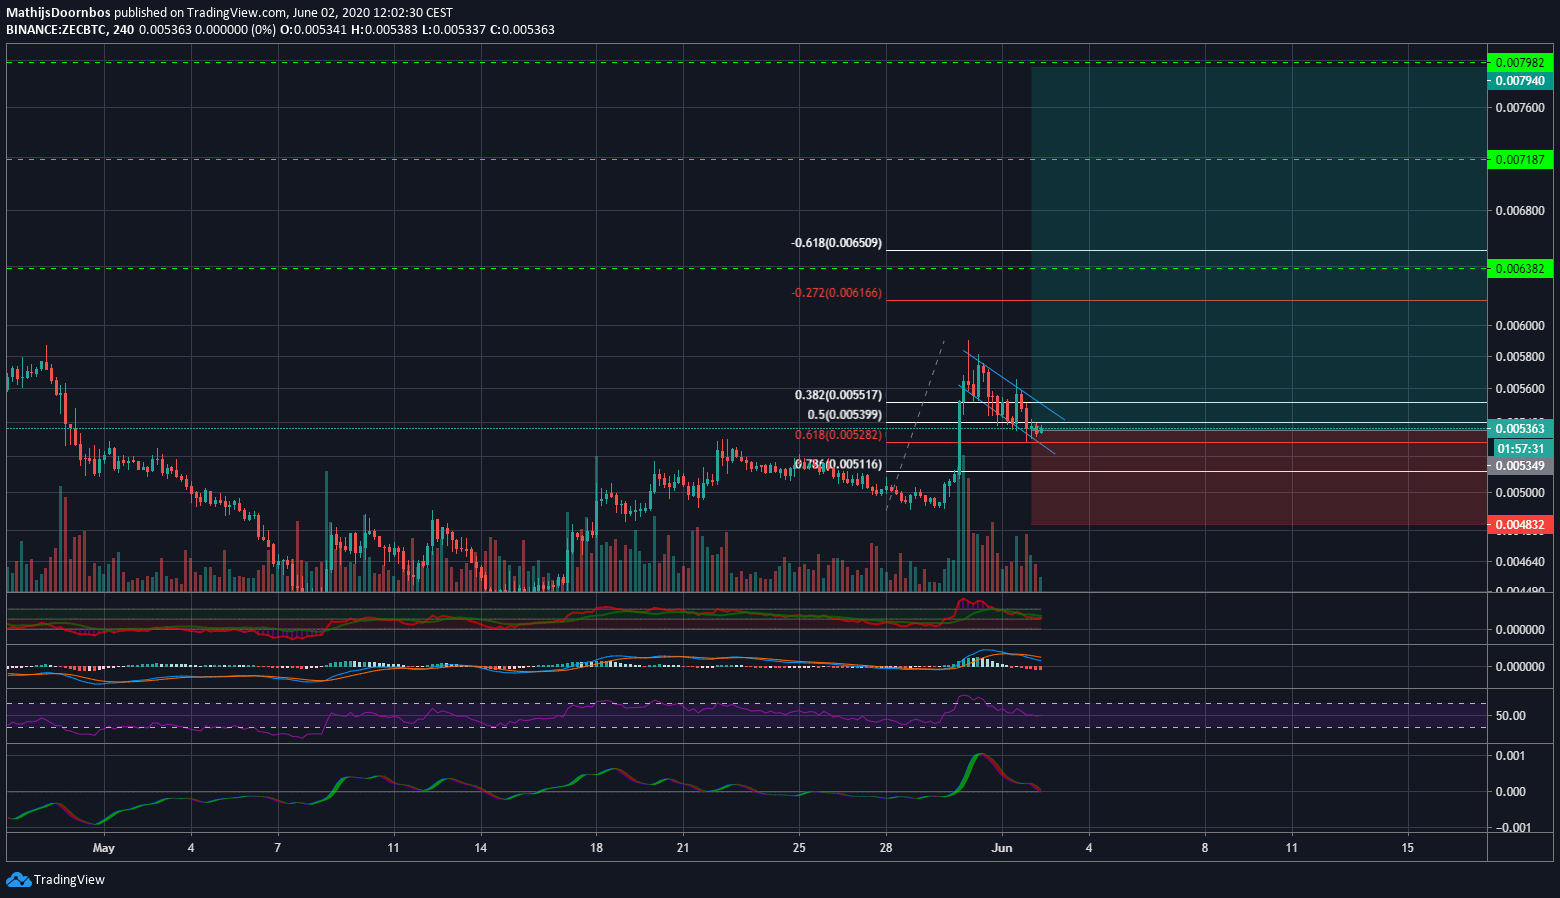This screenshot has height=898, width=1560.
Task: Click the 0.5(0.005399) Fibonacci label
Action: (x=844, y=414)
